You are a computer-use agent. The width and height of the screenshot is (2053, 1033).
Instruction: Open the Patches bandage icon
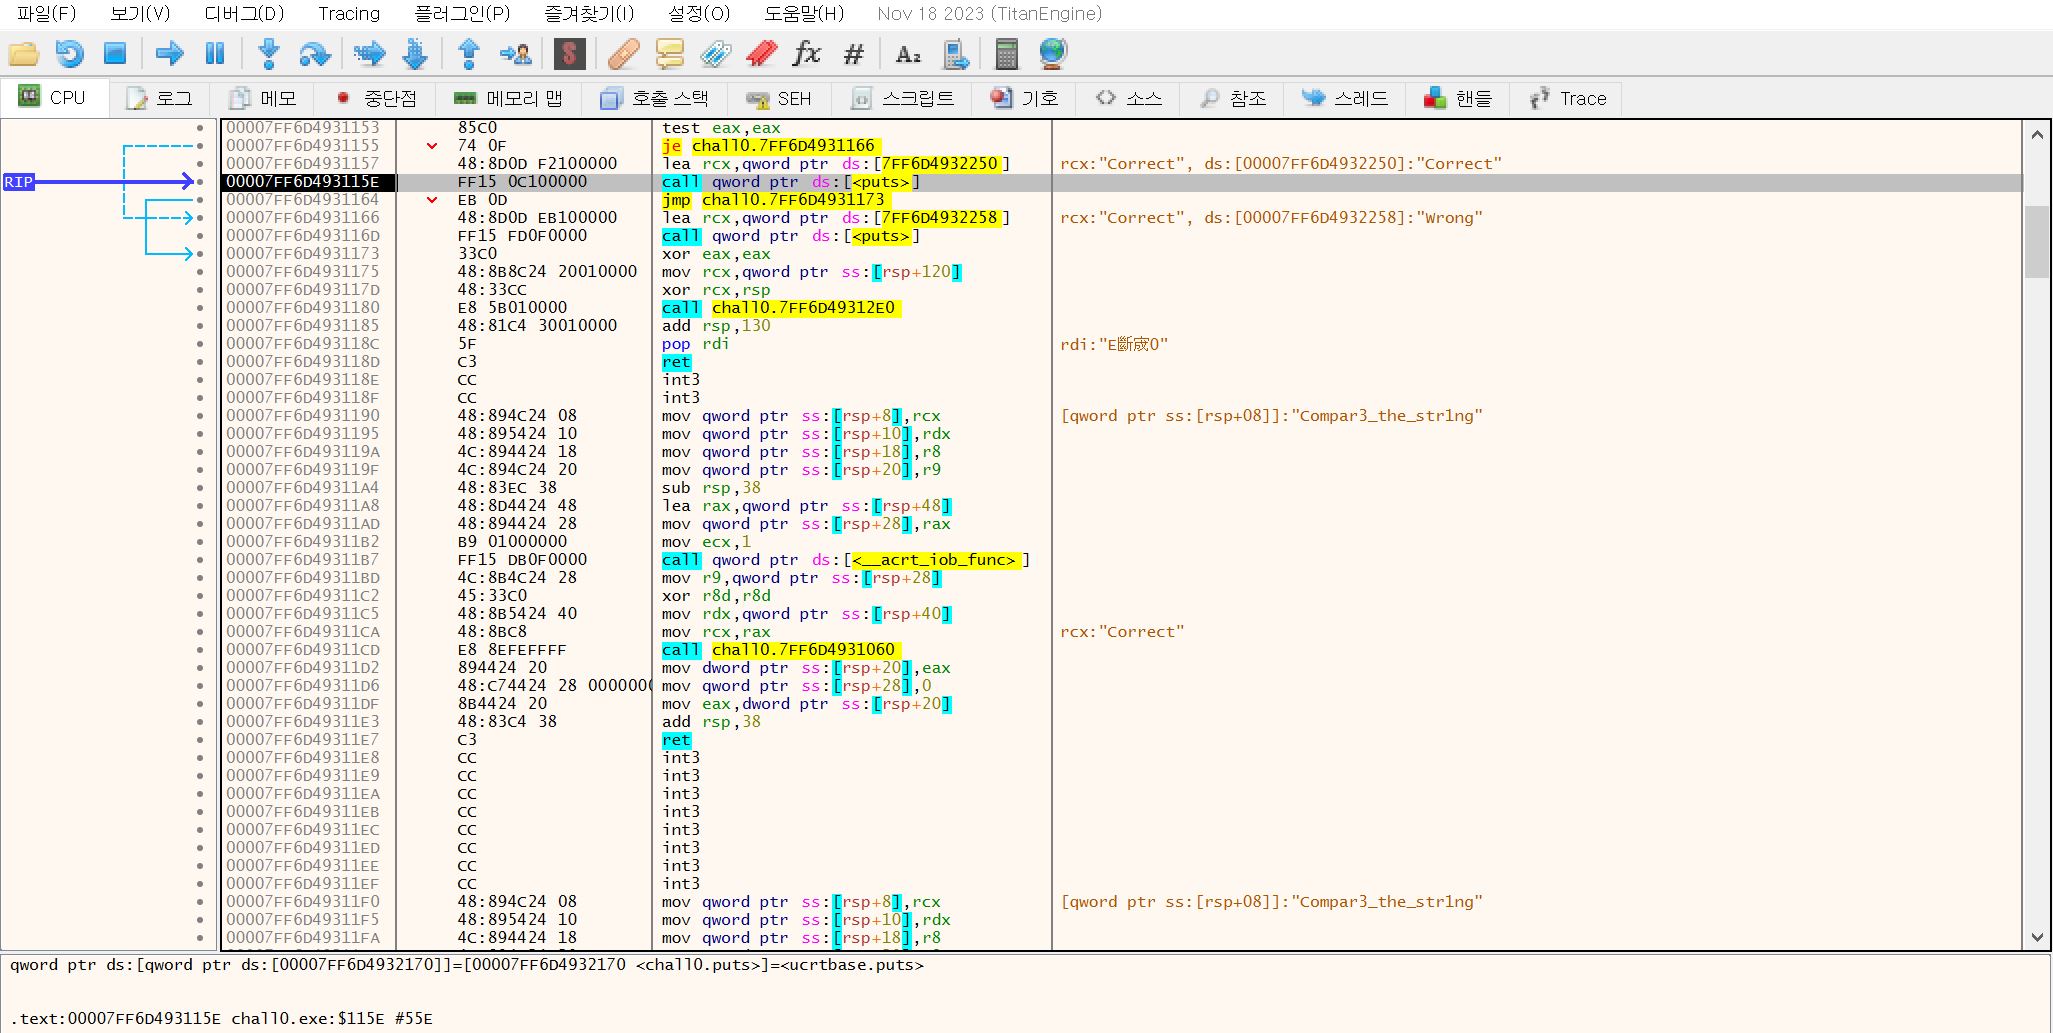623,54
